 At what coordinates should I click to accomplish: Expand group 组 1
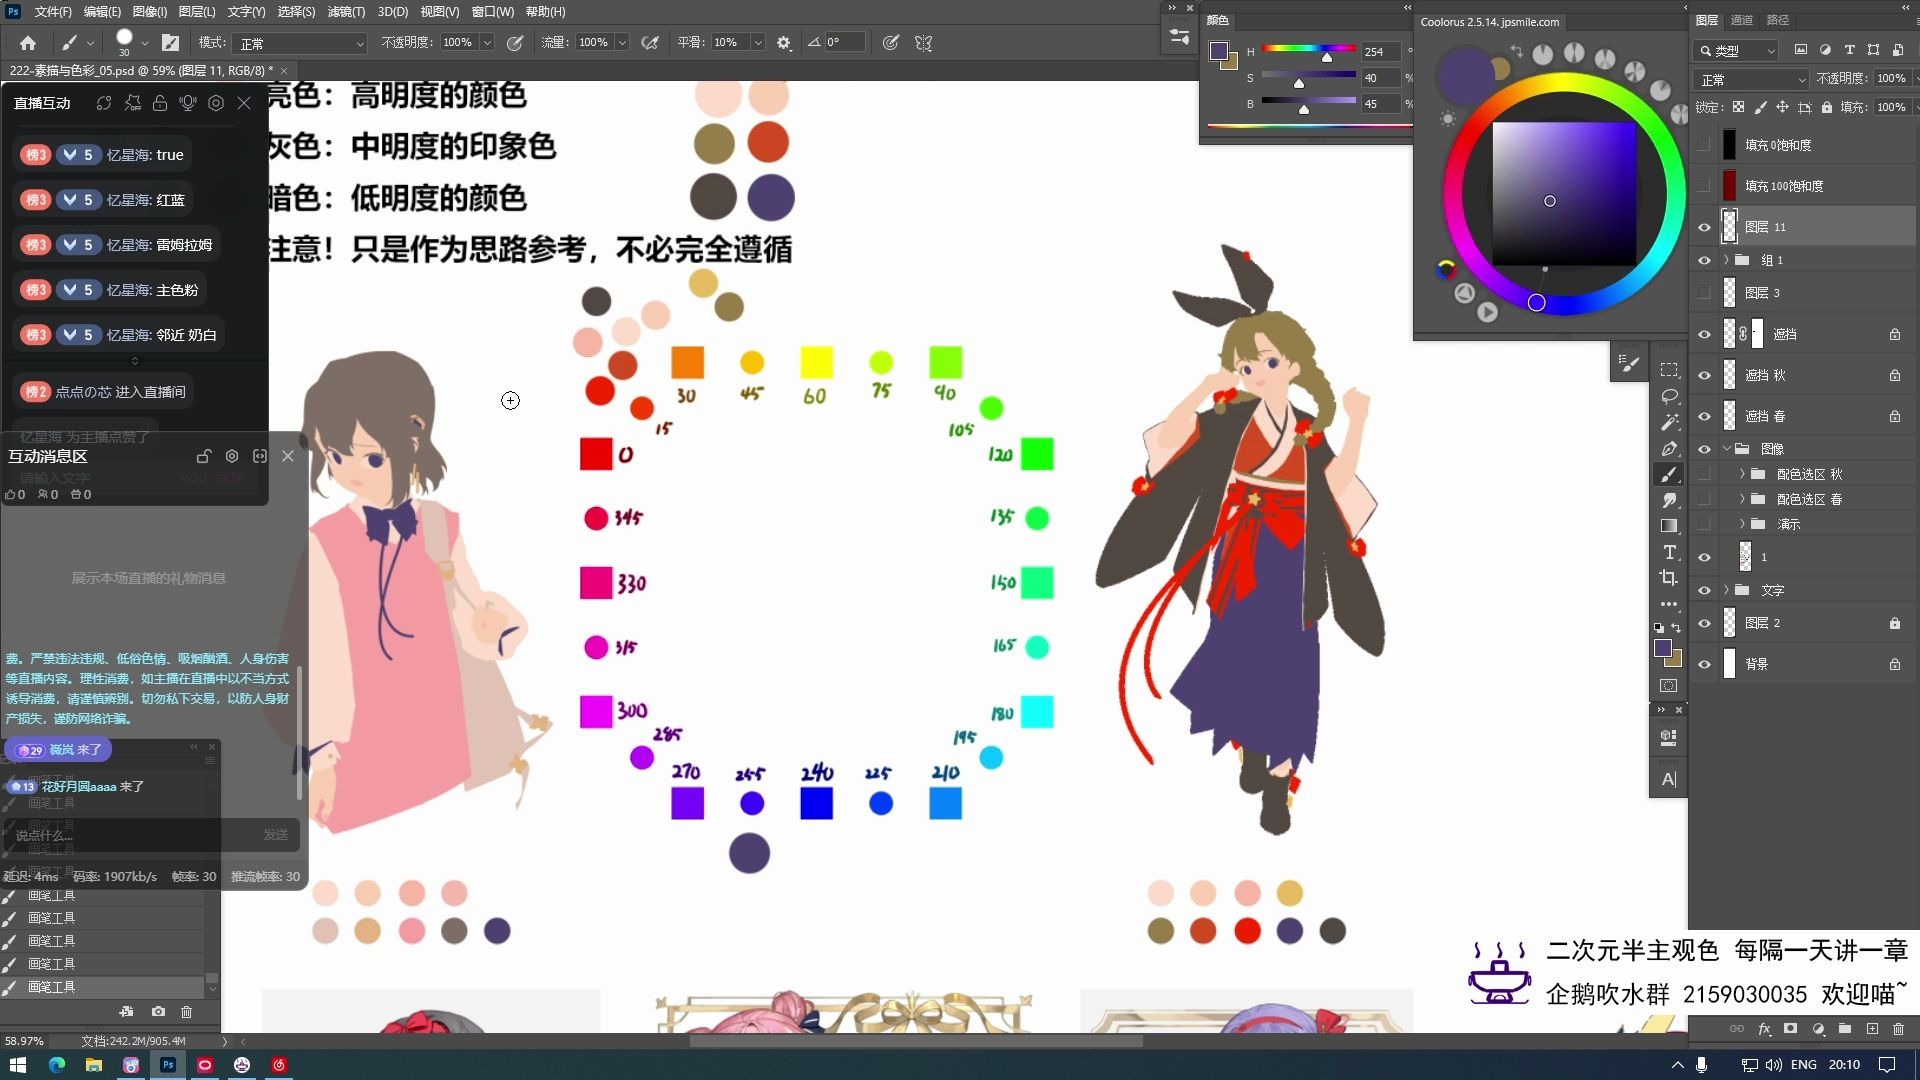[1727, 260]
